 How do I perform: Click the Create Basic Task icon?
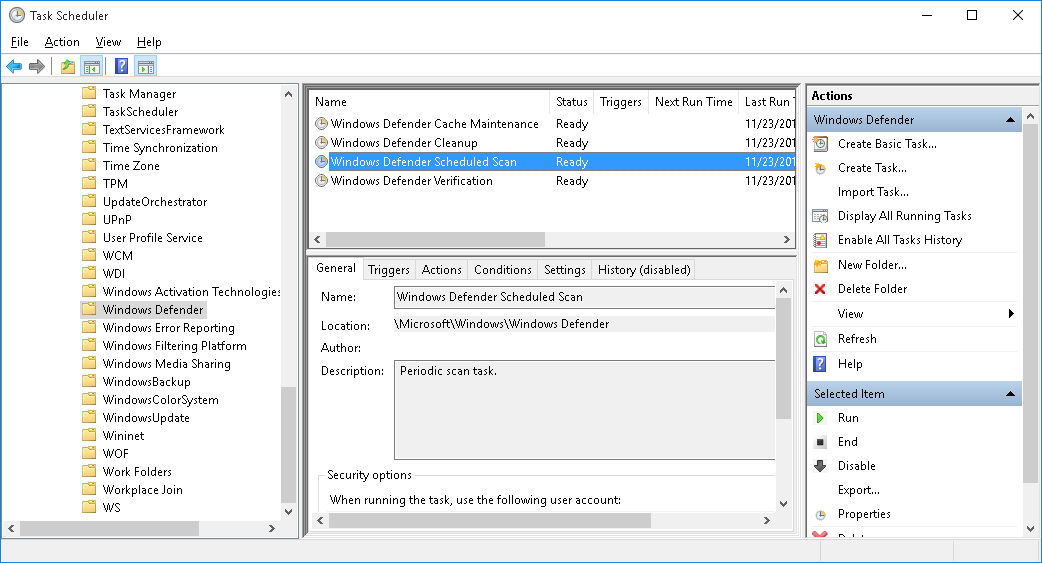[821, 144]
